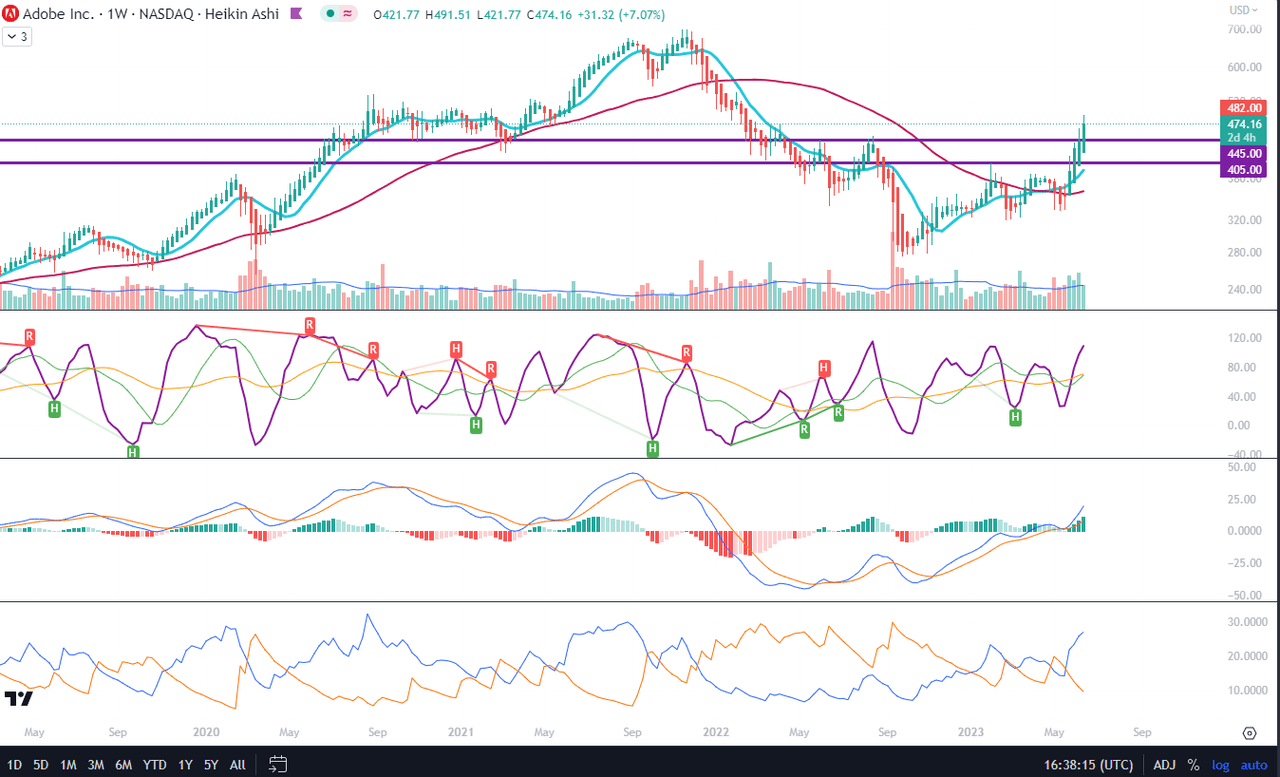The height and width of the screenshot is (777, 1280).
Task: Click the +31.32 (+7.07%) change text
Action: tap(621, 14)
